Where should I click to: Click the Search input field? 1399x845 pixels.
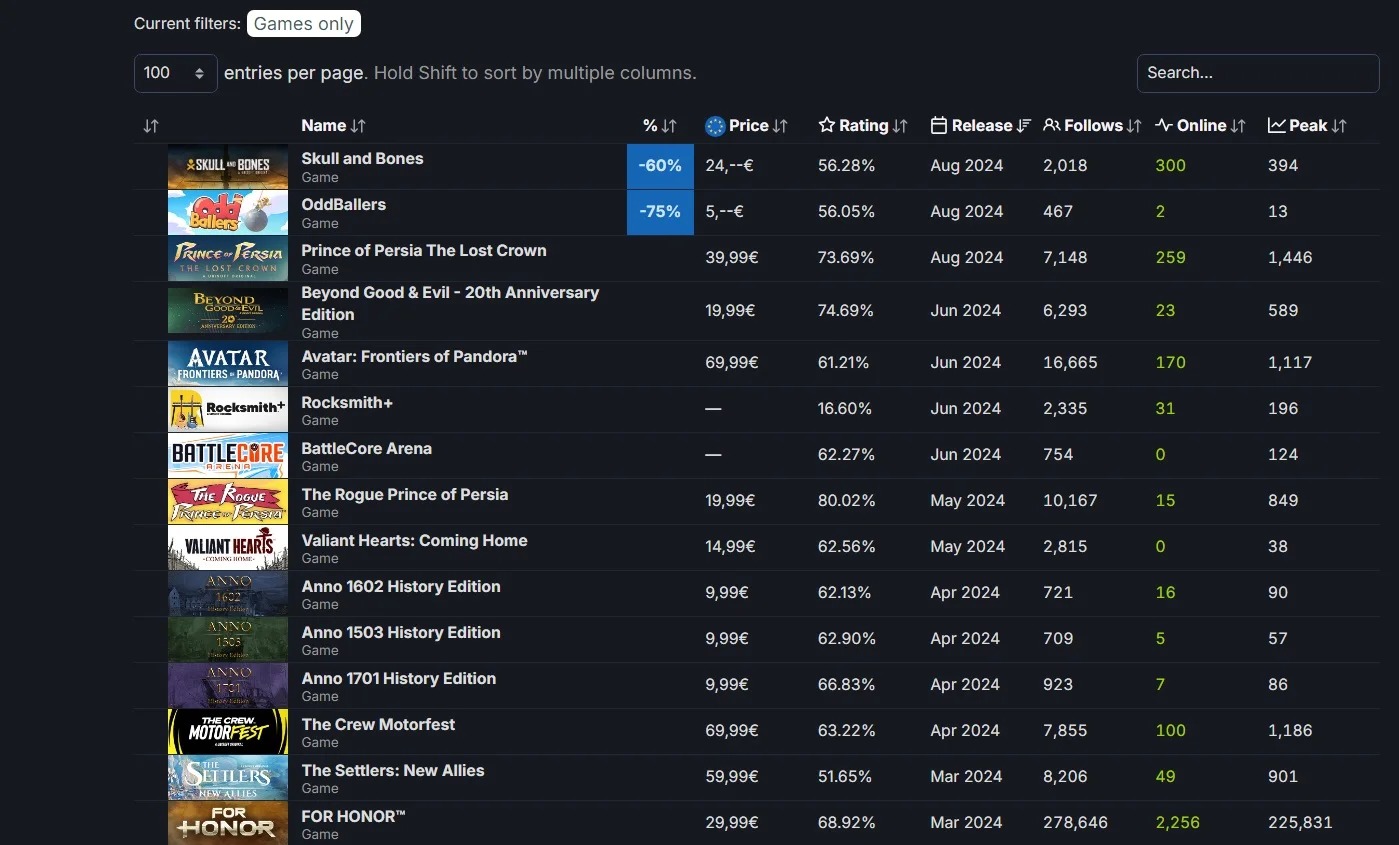1257,73
